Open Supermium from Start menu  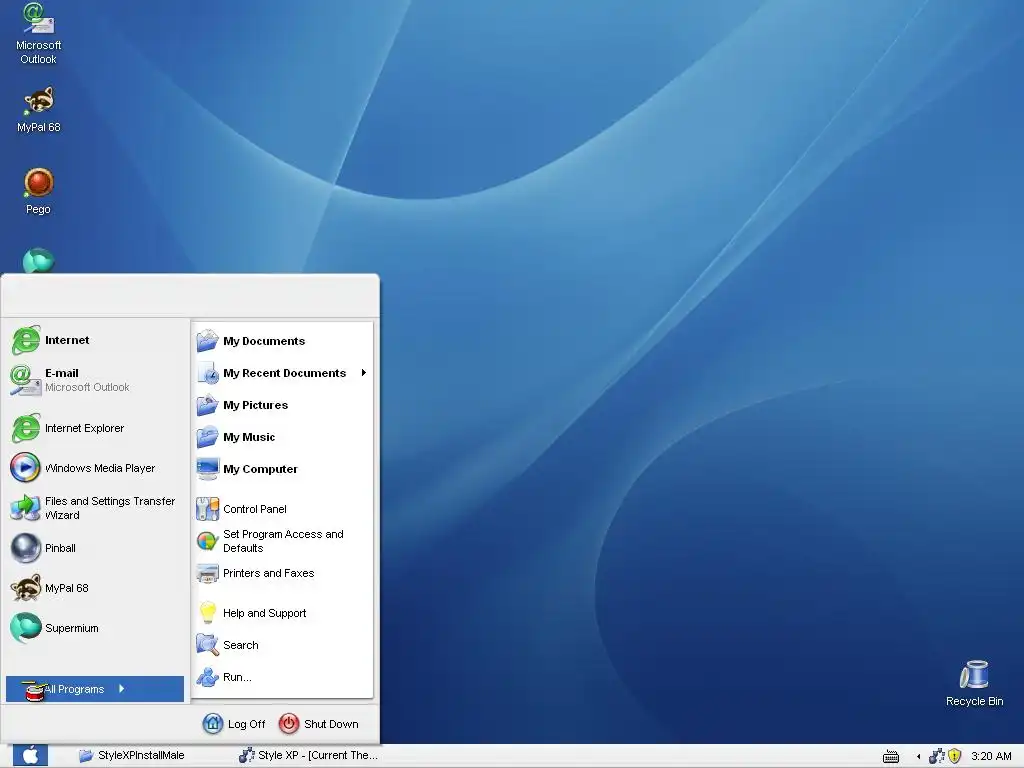[x=55, y=628]
